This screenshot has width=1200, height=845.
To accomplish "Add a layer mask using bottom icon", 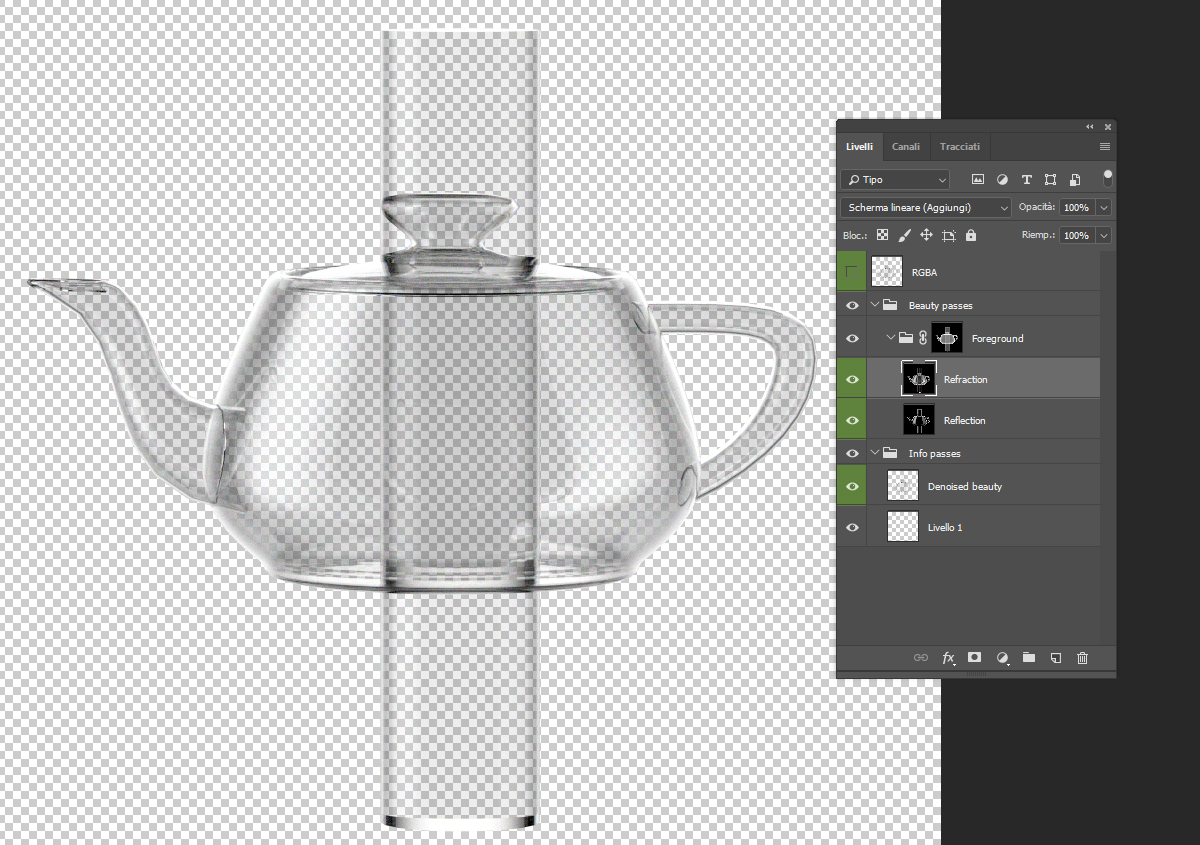I will (975, 658).
